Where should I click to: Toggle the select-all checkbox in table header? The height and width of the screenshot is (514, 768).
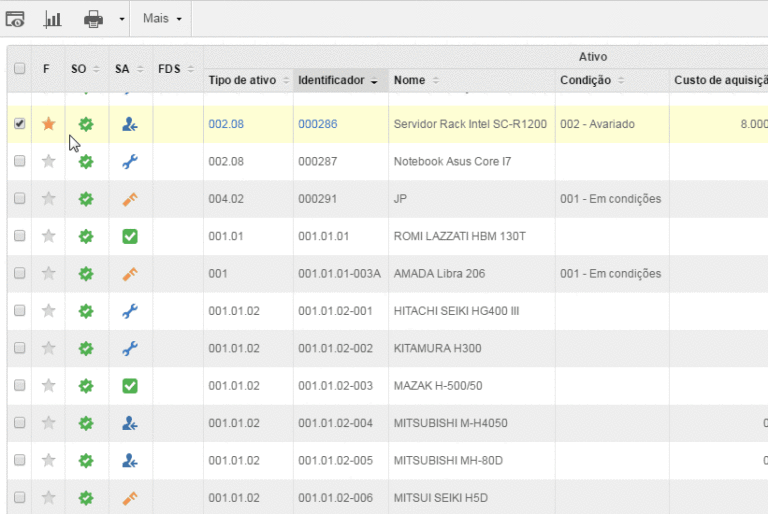point(19,69)
